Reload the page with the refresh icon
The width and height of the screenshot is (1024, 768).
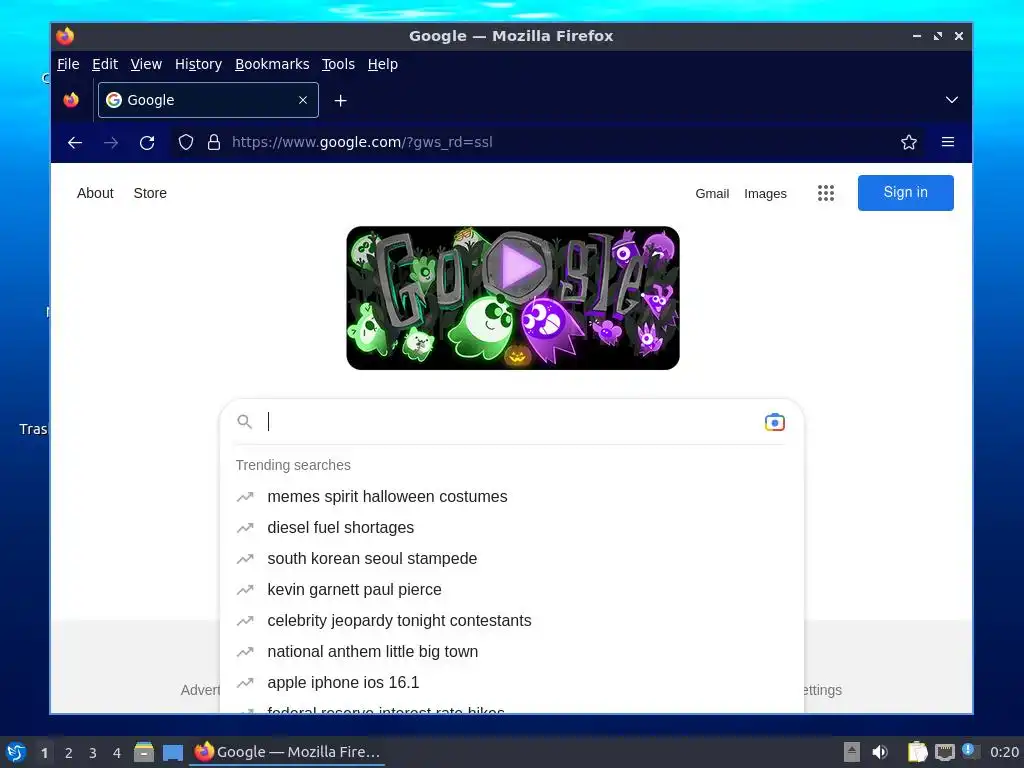pyautogui.click(x=147, y=142)
